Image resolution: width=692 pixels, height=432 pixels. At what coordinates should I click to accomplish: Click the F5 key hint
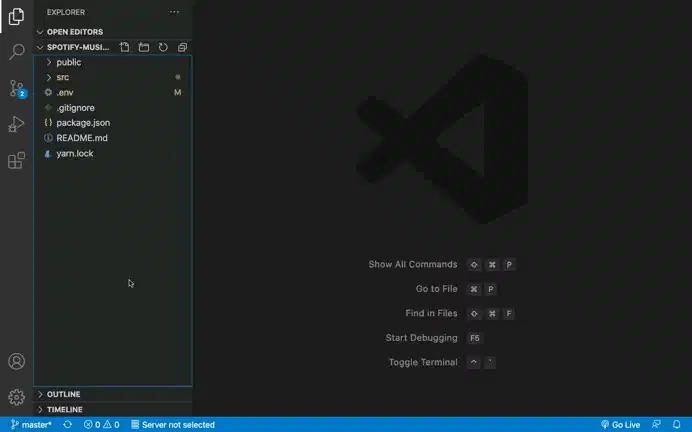click(475, 338)
